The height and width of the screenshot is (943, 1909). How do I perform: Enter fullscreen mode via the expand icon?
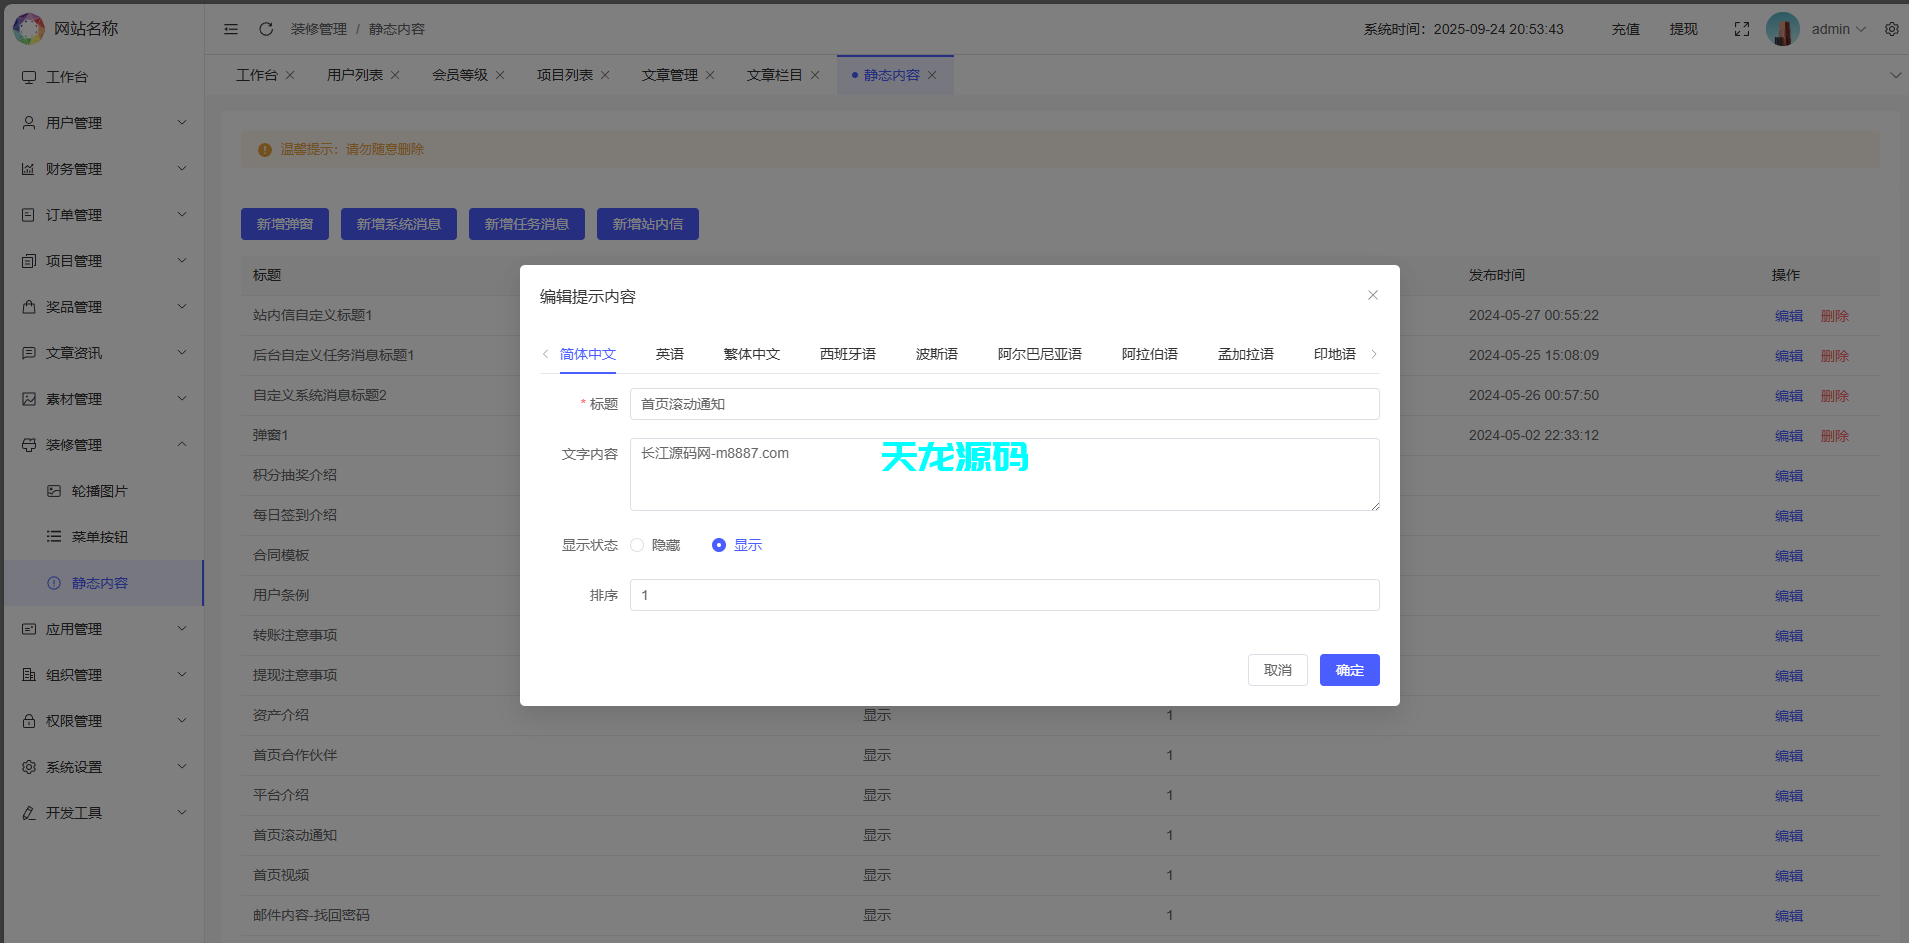pyautogui.click(x=1741, y=29)
